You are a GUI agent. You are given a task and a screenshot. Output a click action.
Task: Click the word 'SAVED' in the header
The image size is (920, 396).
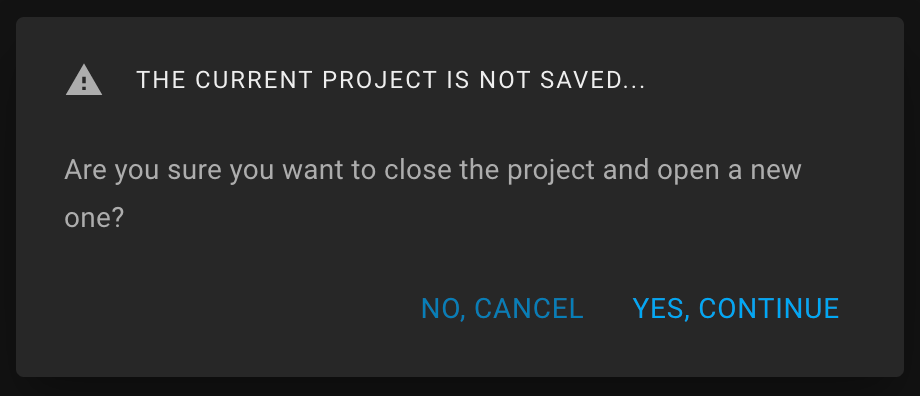pyautogui.click(x=580, y=80)
